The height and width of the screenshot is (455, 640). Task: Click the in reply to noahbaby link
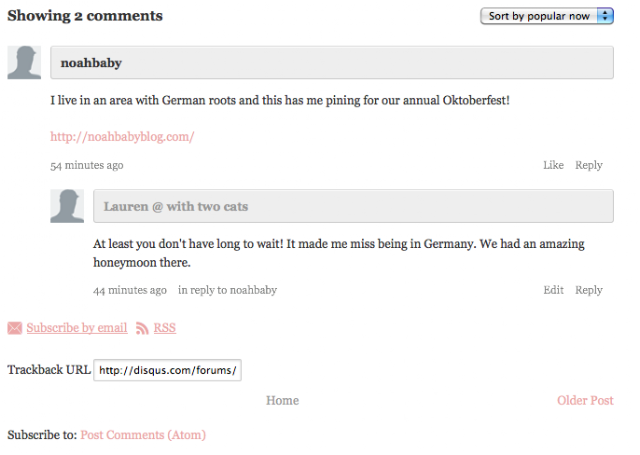[227, 290]
